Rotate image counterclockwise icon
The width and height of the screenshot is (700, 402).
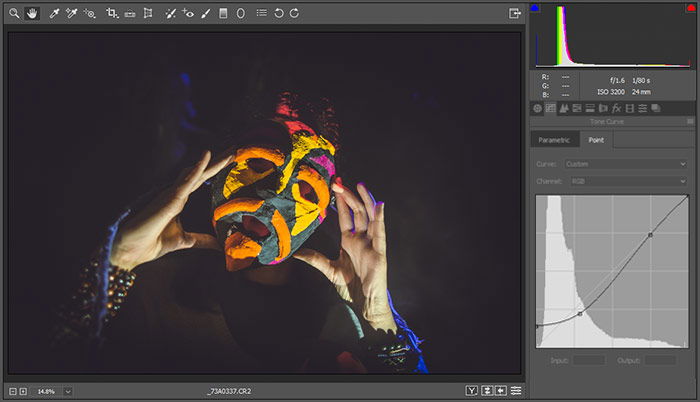coord(279,13)
